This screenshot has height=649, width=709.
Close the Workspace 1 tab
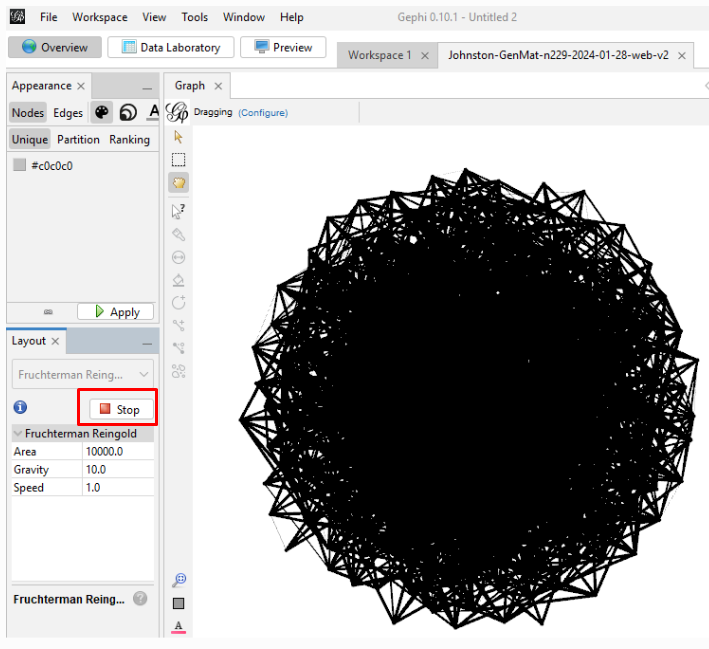tap(425, 56)
